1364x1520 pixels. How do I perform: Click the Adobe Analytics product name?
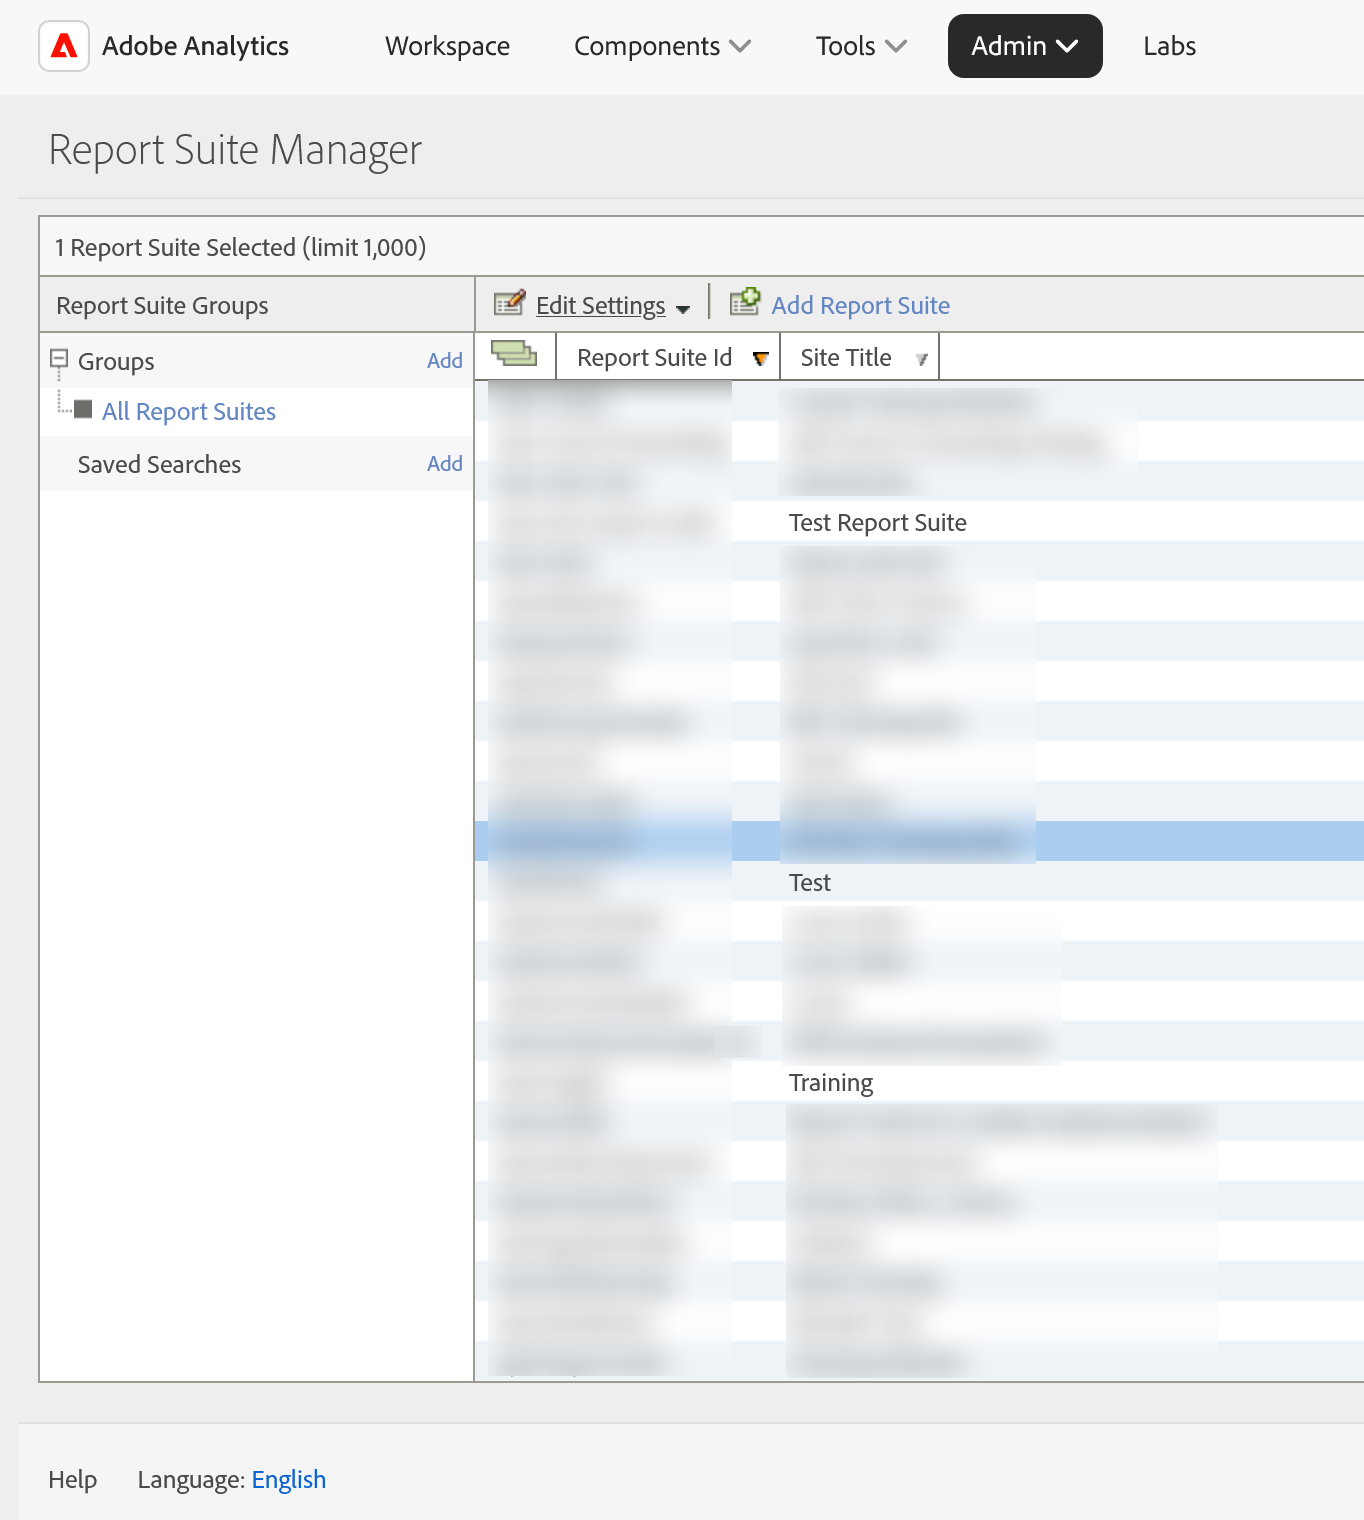(x=195, y=46)
